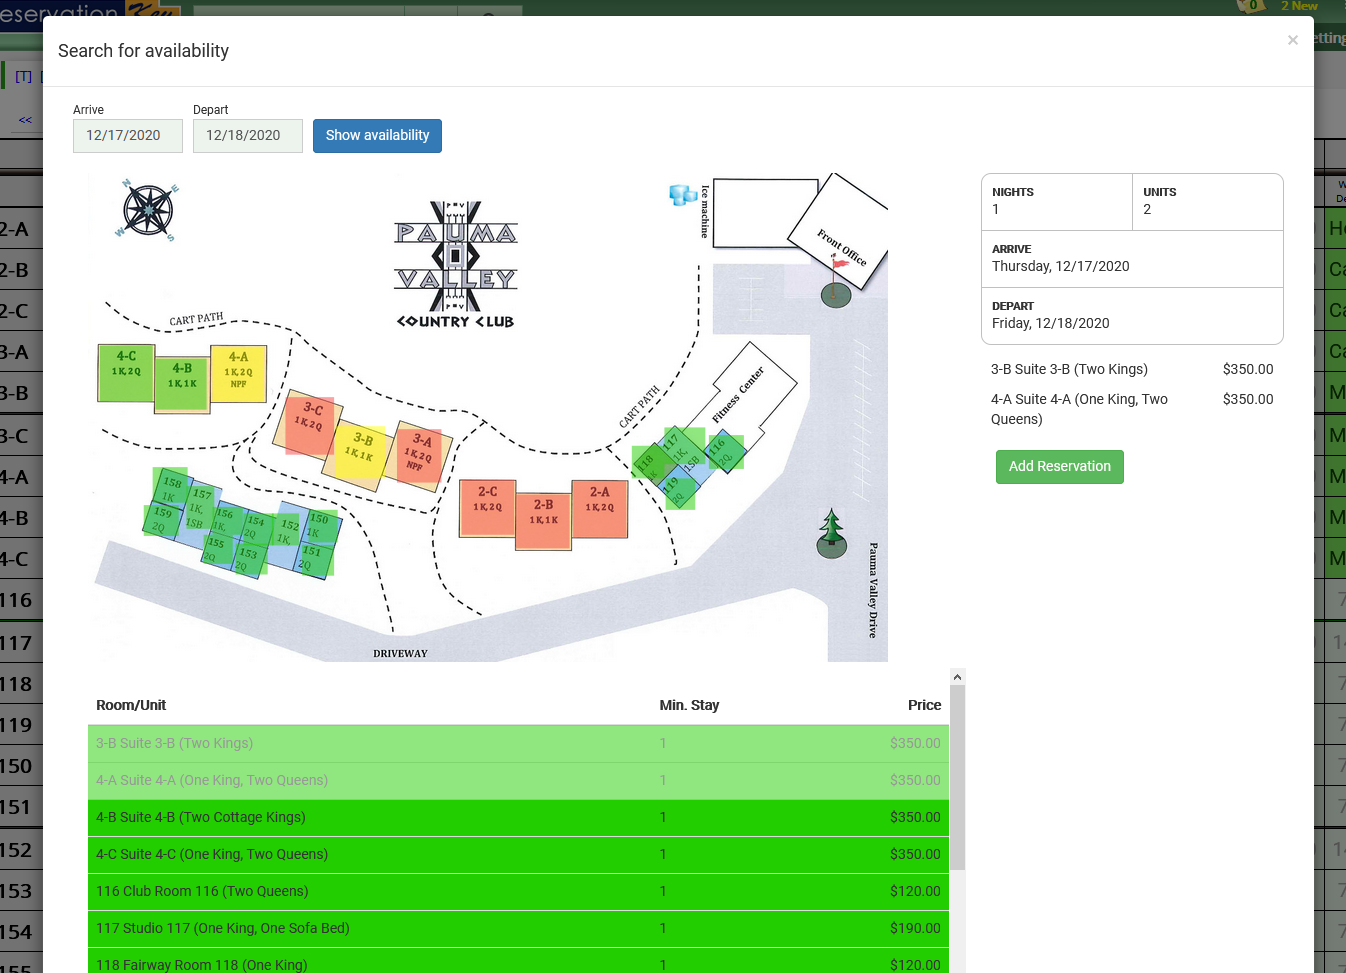Click the 2 New notification in background header
This screenshot has width=1346, height=973.
click(1299, 6)
